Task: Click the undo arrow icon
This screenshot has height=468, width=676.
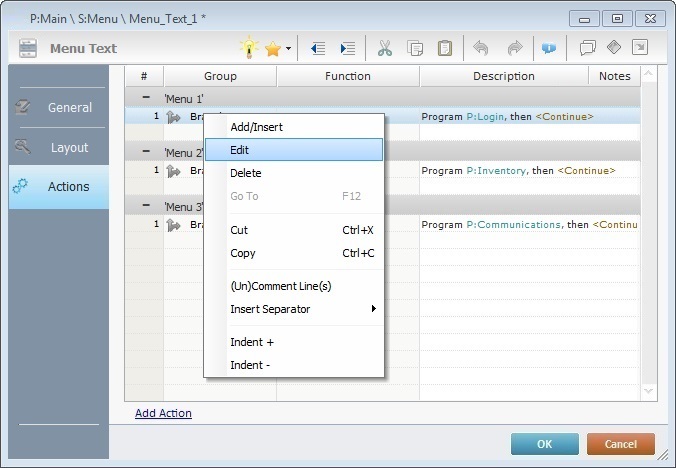Action: [x=481, y=48]
